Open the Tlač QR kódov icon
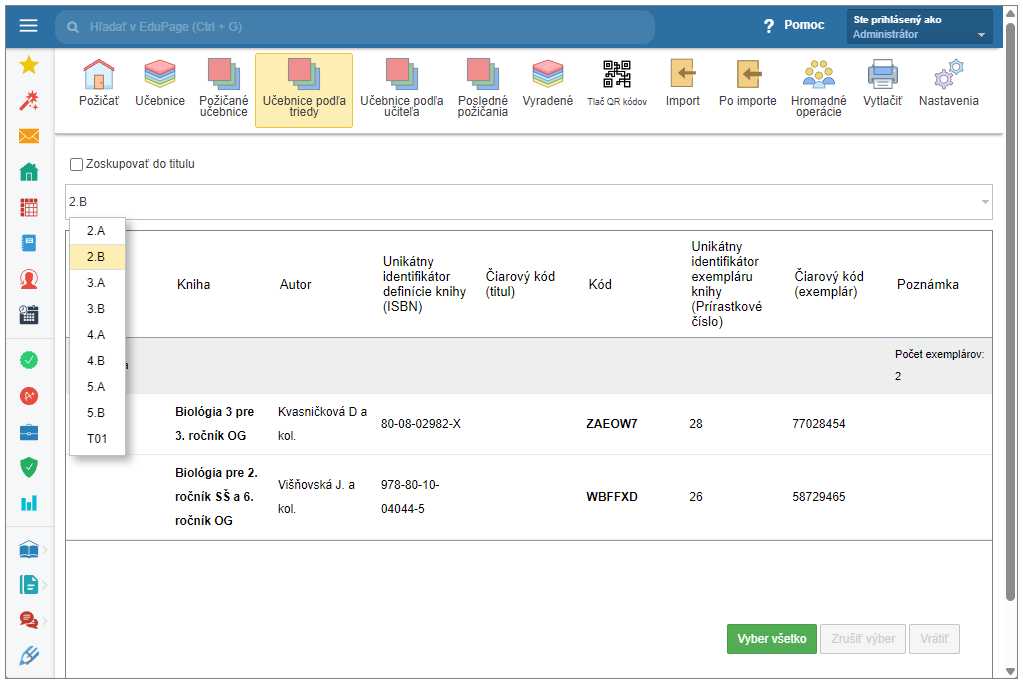Image resolution: width=1023 pixels, height=684 pixels. (616, 75)
